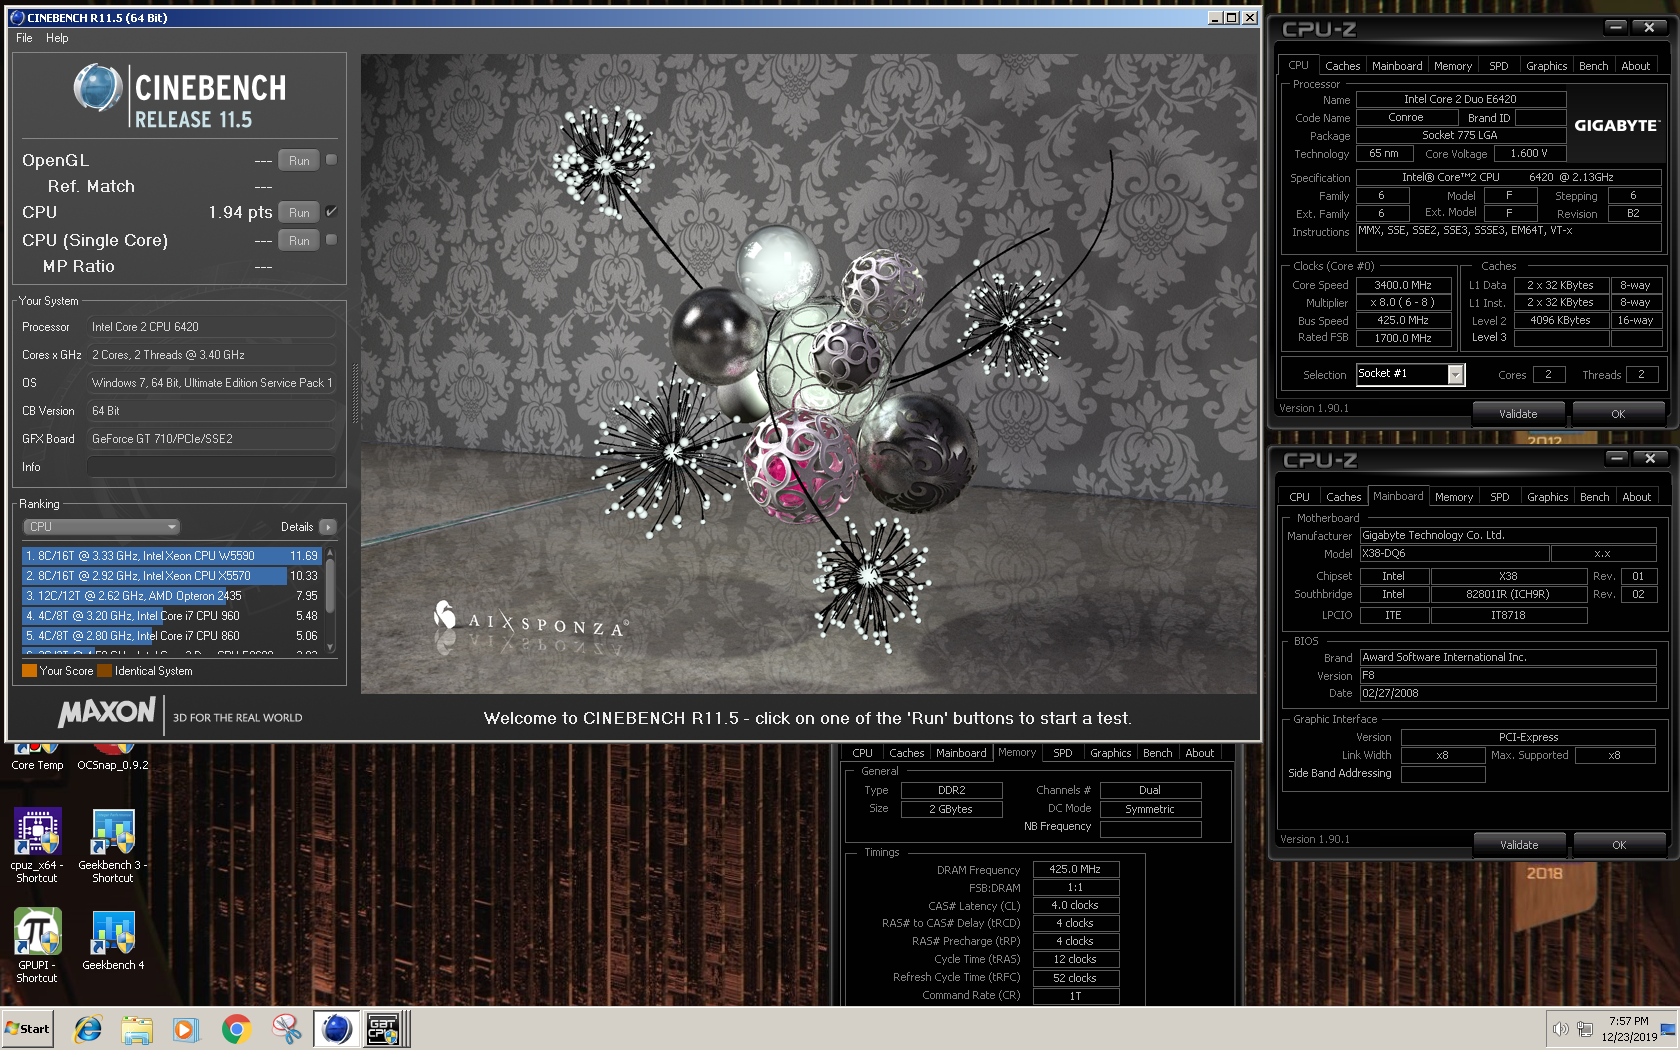Image resolution: width=1680 pixels, height=1050 pixels.
Task: Open the Core Temp desktop icon
Action: tap(37, 757)
